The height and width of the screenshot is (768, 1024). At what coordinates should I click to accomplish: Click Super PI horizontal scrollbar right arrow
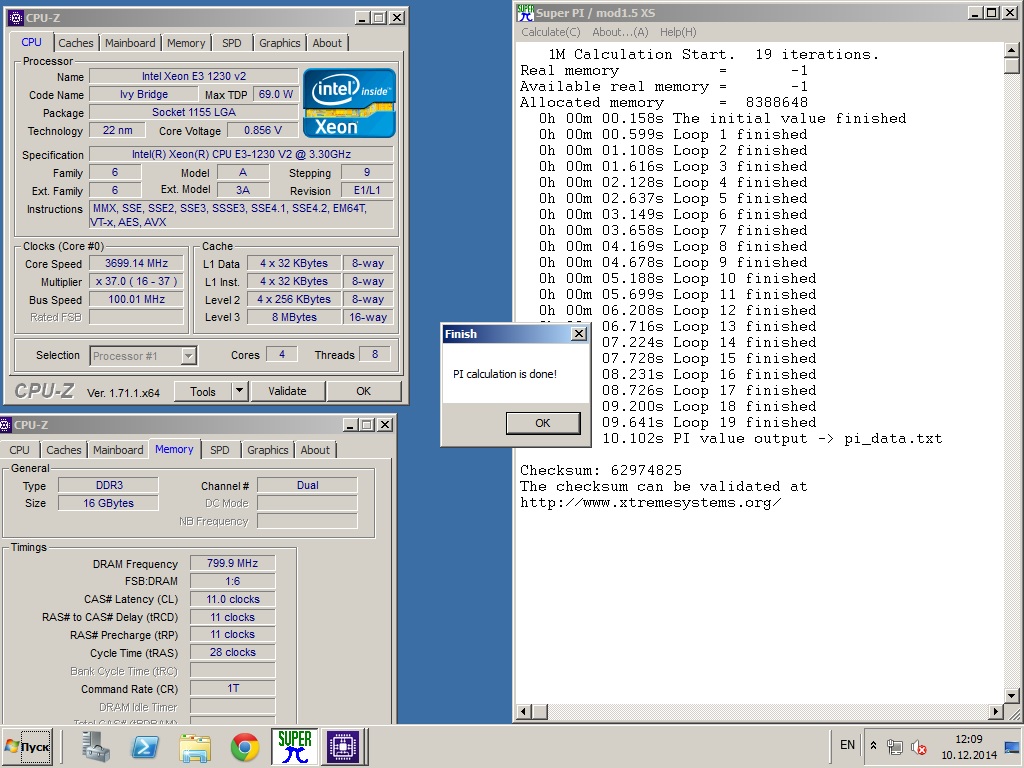[x=995, y=711]
